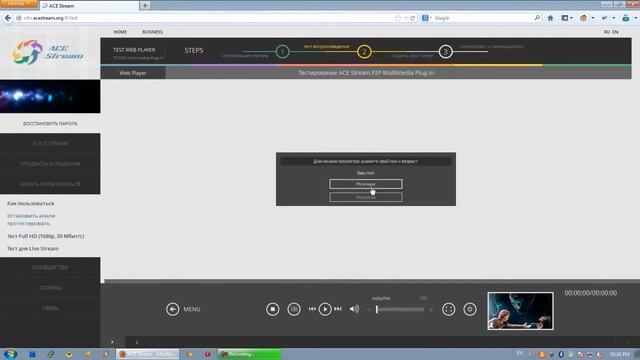Go to step 1 circle
The image size is (640, 360).
tap(282, 52)
